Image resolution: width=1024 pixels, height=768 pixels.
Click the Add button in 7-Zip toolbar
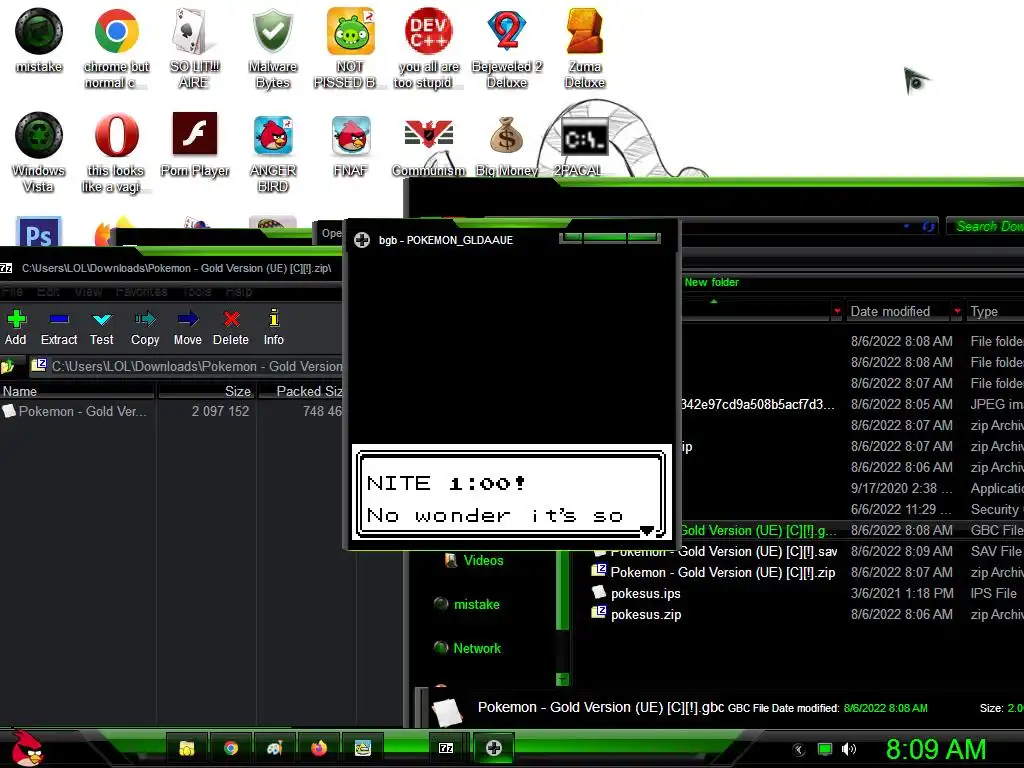[x=16, y=327]
